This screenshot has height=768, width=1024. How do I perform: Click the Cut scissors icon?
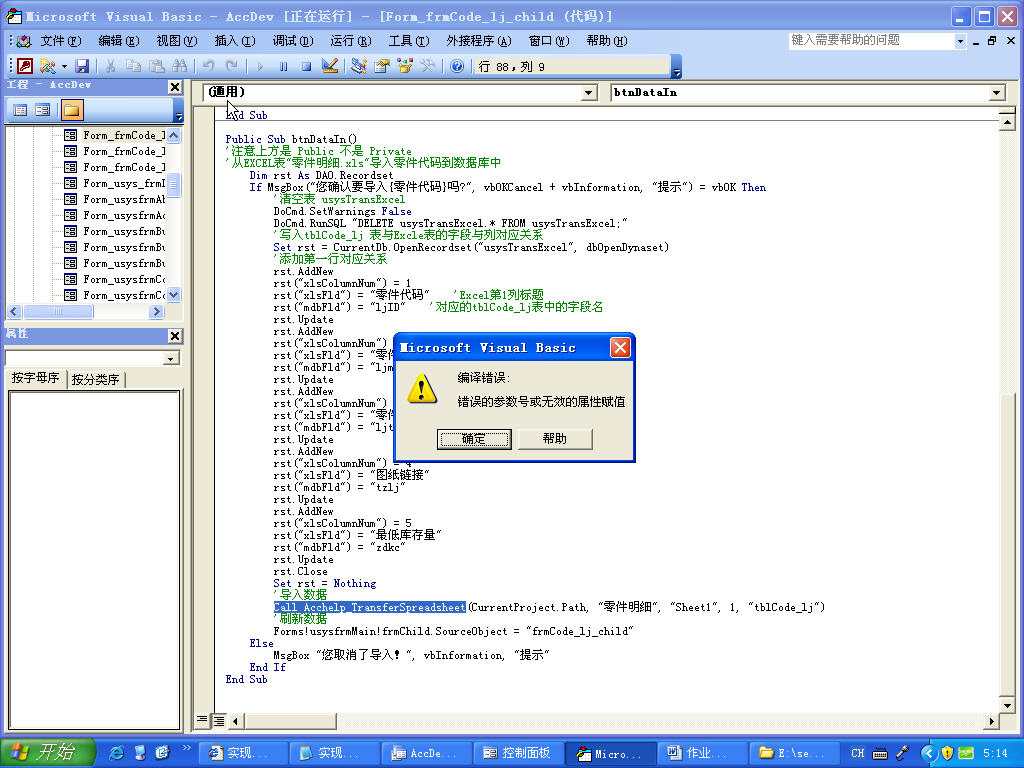point(110,66)
